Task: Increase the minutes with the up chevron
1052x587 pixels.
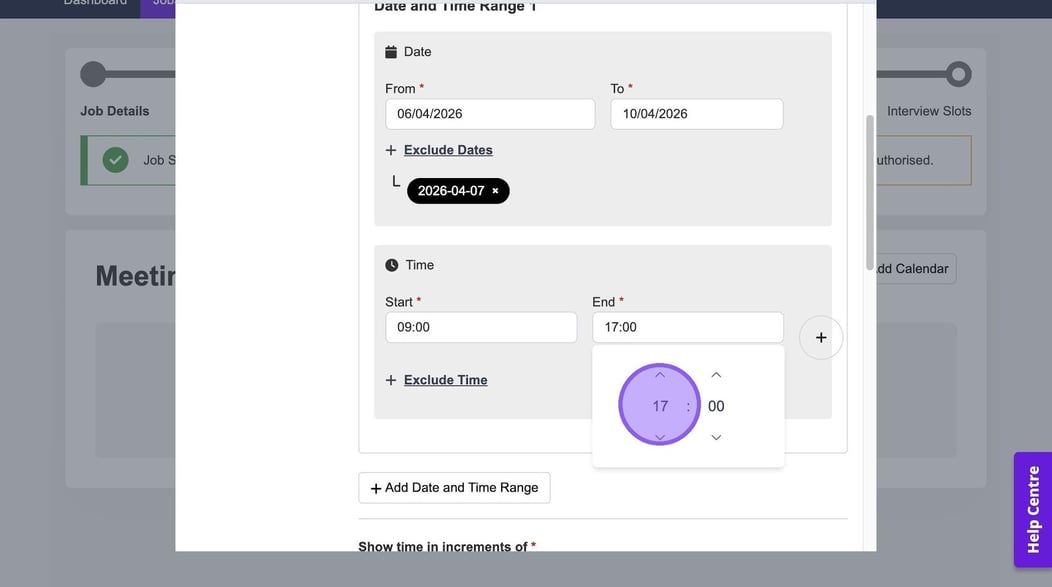Action: tap(716, 375)
